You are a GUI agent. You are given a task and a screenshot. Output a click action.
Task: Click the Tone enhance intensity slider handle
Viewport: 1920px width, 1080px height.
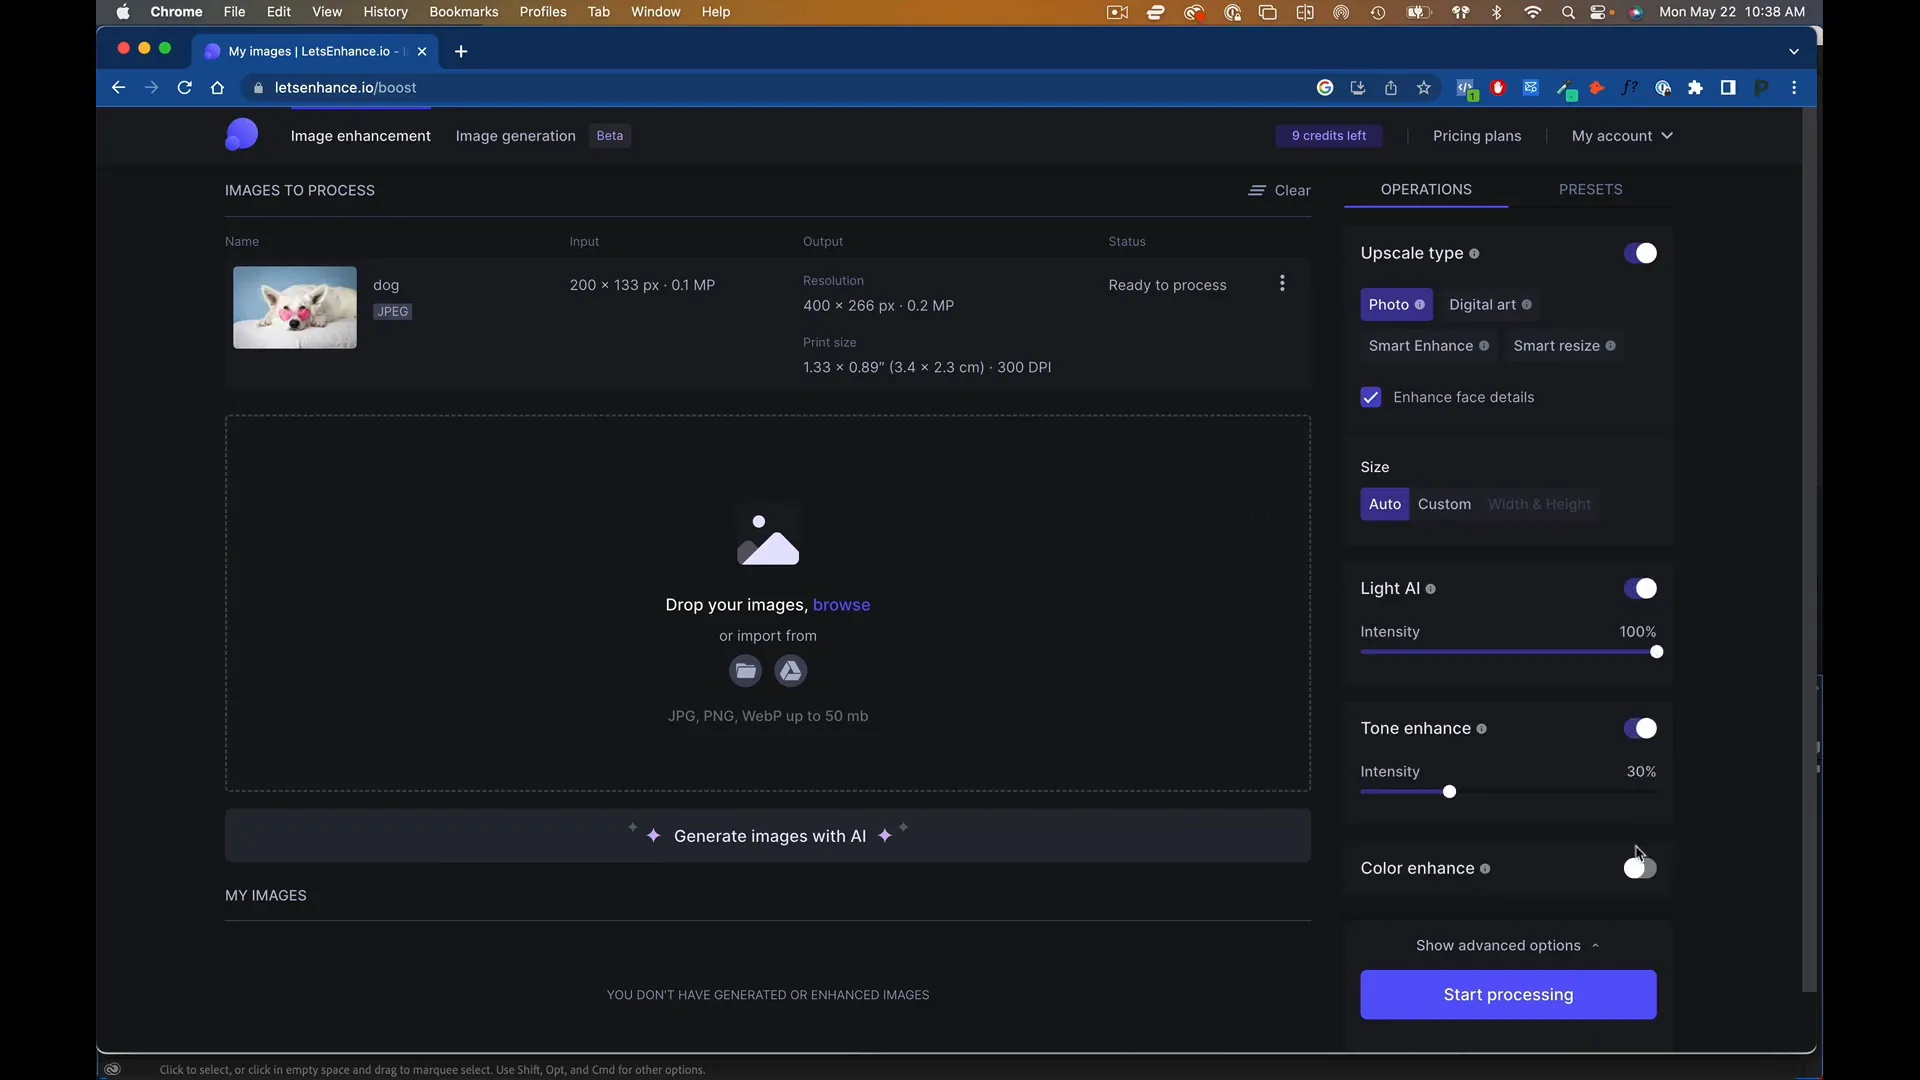point(1449,792)
